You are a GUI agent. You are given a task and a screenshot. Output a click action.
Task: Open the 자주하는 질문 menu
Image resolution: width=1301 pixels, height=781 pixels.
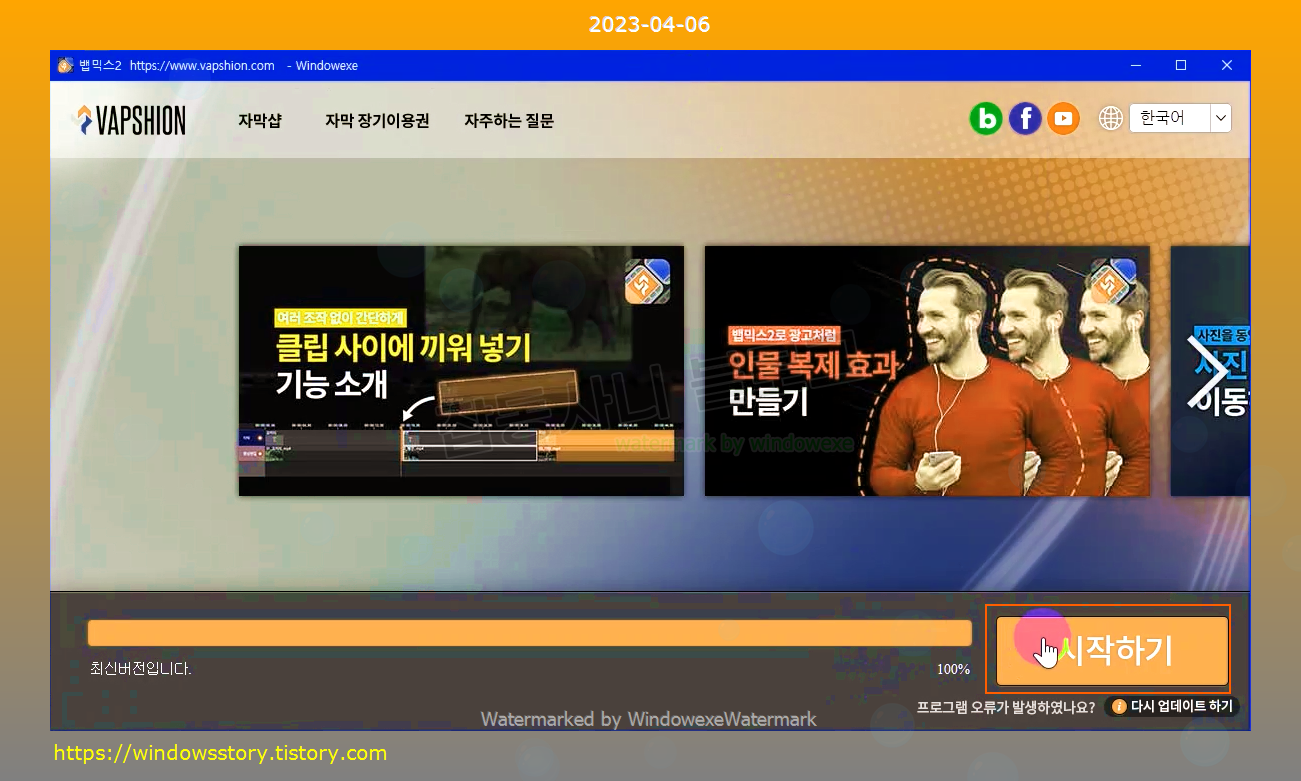[x=509, y=121]
